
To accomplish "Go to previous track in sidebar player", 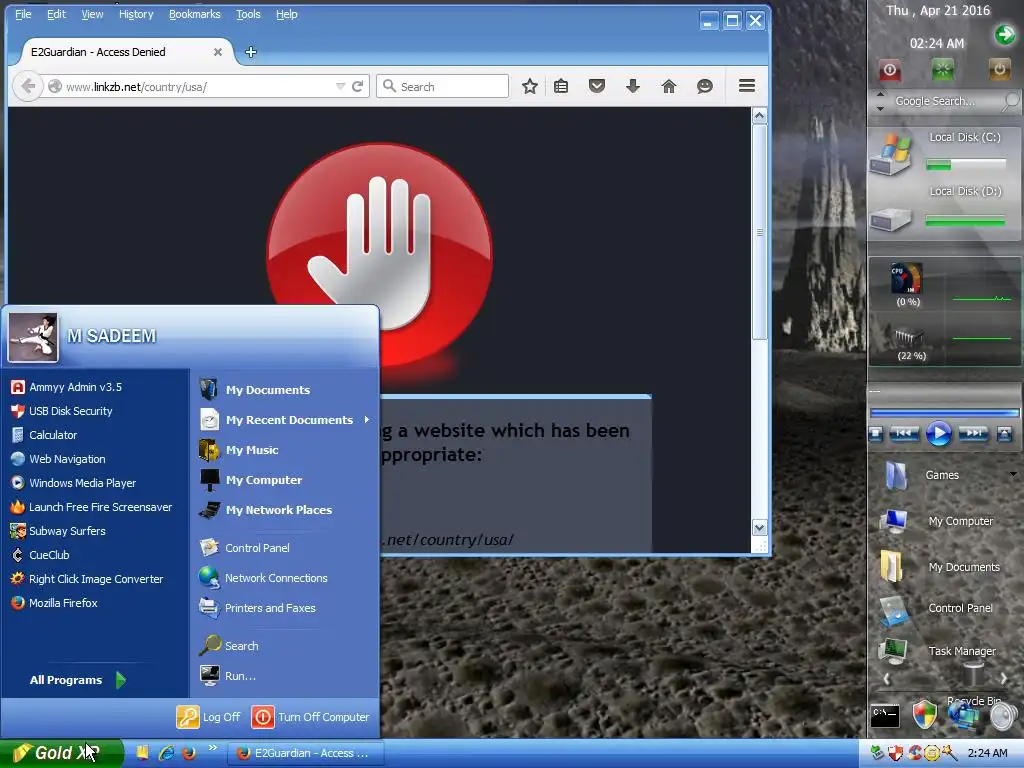I will tap(904, 433).
